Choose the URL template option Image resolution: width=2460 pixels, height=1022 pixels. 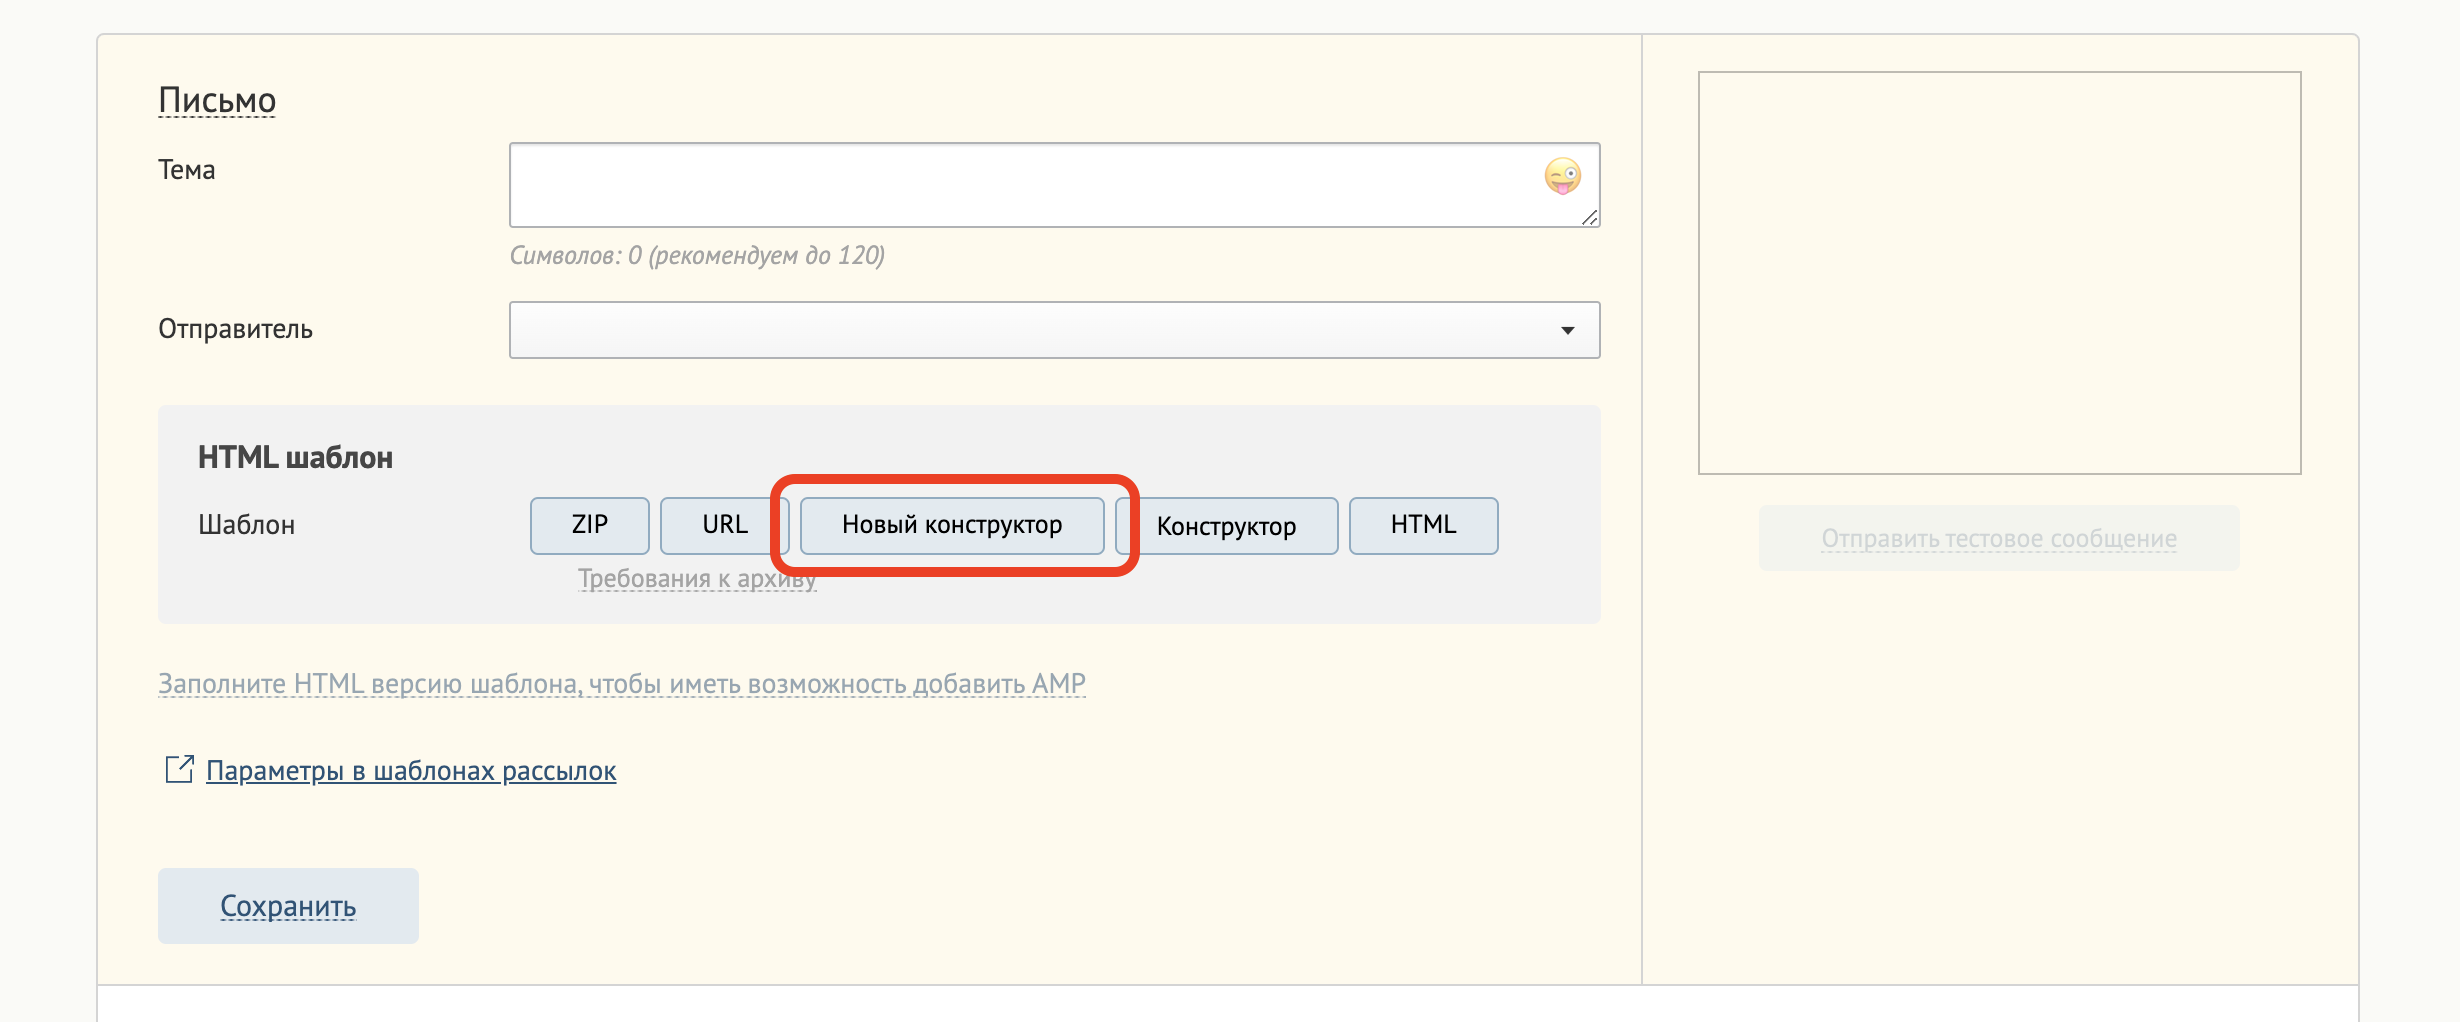(x=725, y=525)
